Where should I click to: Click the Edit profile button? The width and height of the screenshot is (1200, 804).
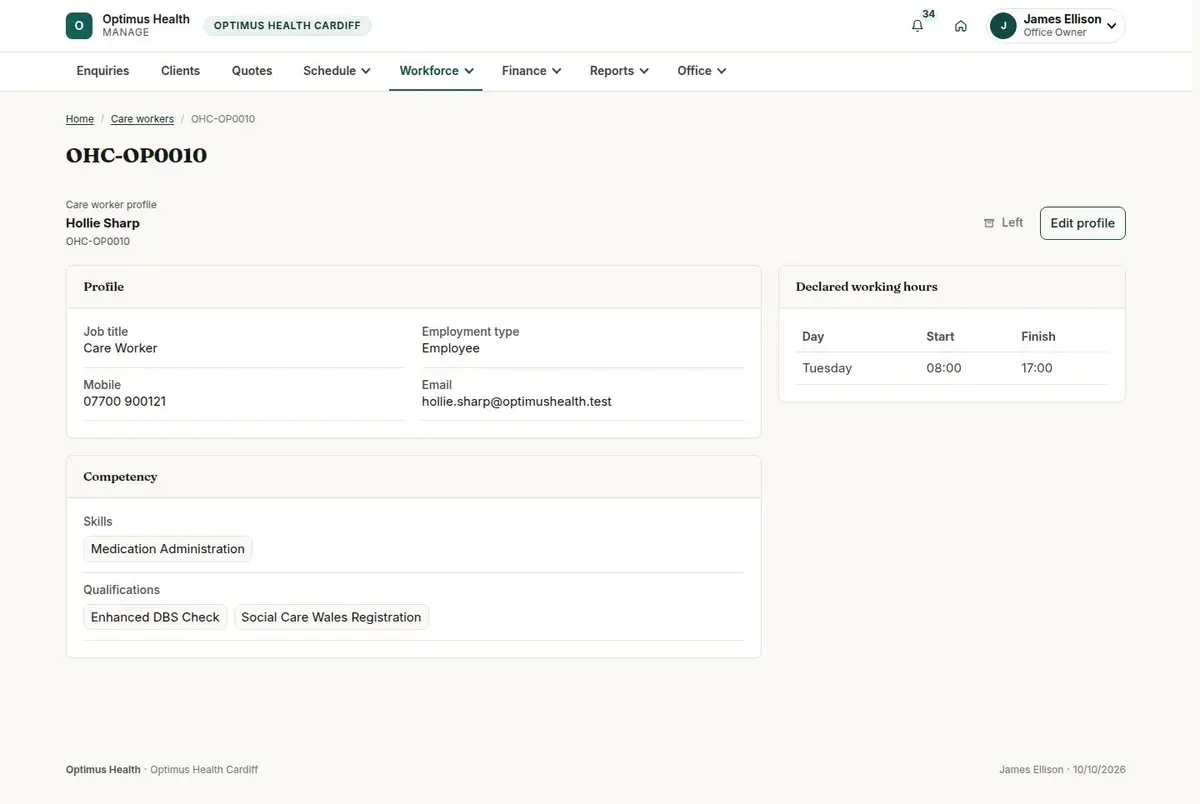point(1083,223)
